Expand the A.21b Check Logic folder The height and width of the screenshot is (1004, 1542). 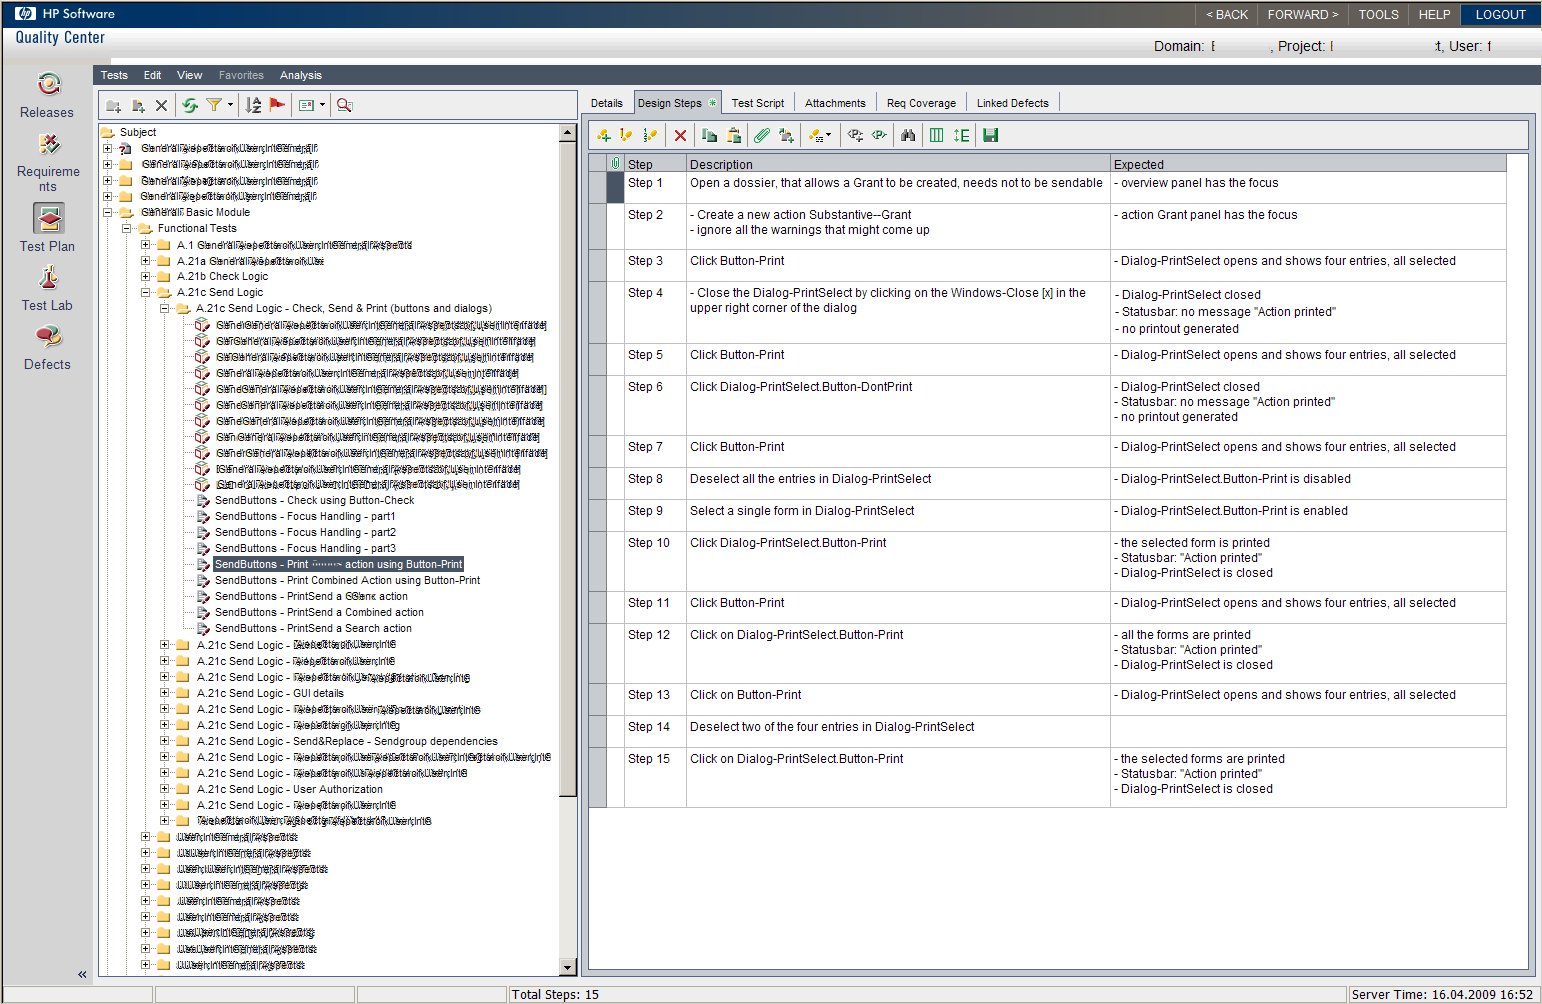tap(146, 277)
